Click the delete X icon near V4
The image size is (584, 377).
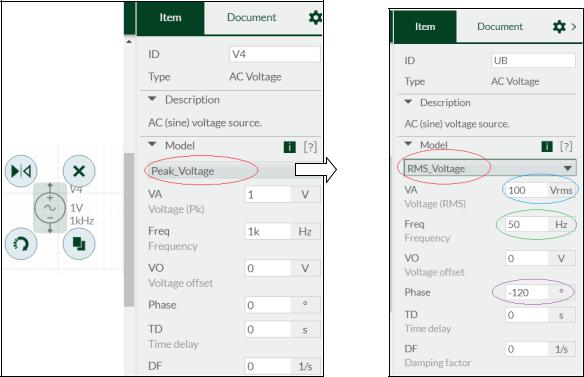pos(79,171)
